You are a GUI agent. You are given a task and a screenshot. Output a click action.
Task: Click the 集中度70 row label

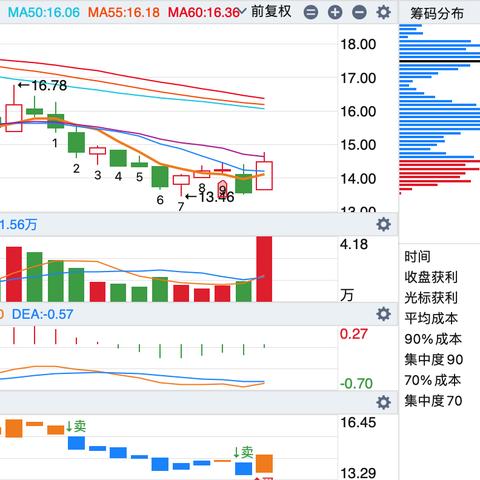[433, 401]
